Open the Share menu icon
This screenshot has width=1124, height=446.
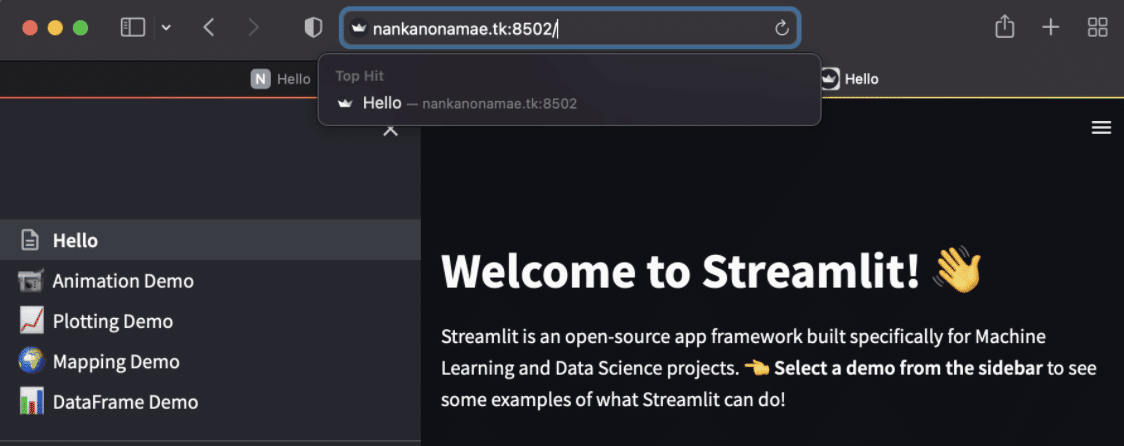coord(1005,27)
